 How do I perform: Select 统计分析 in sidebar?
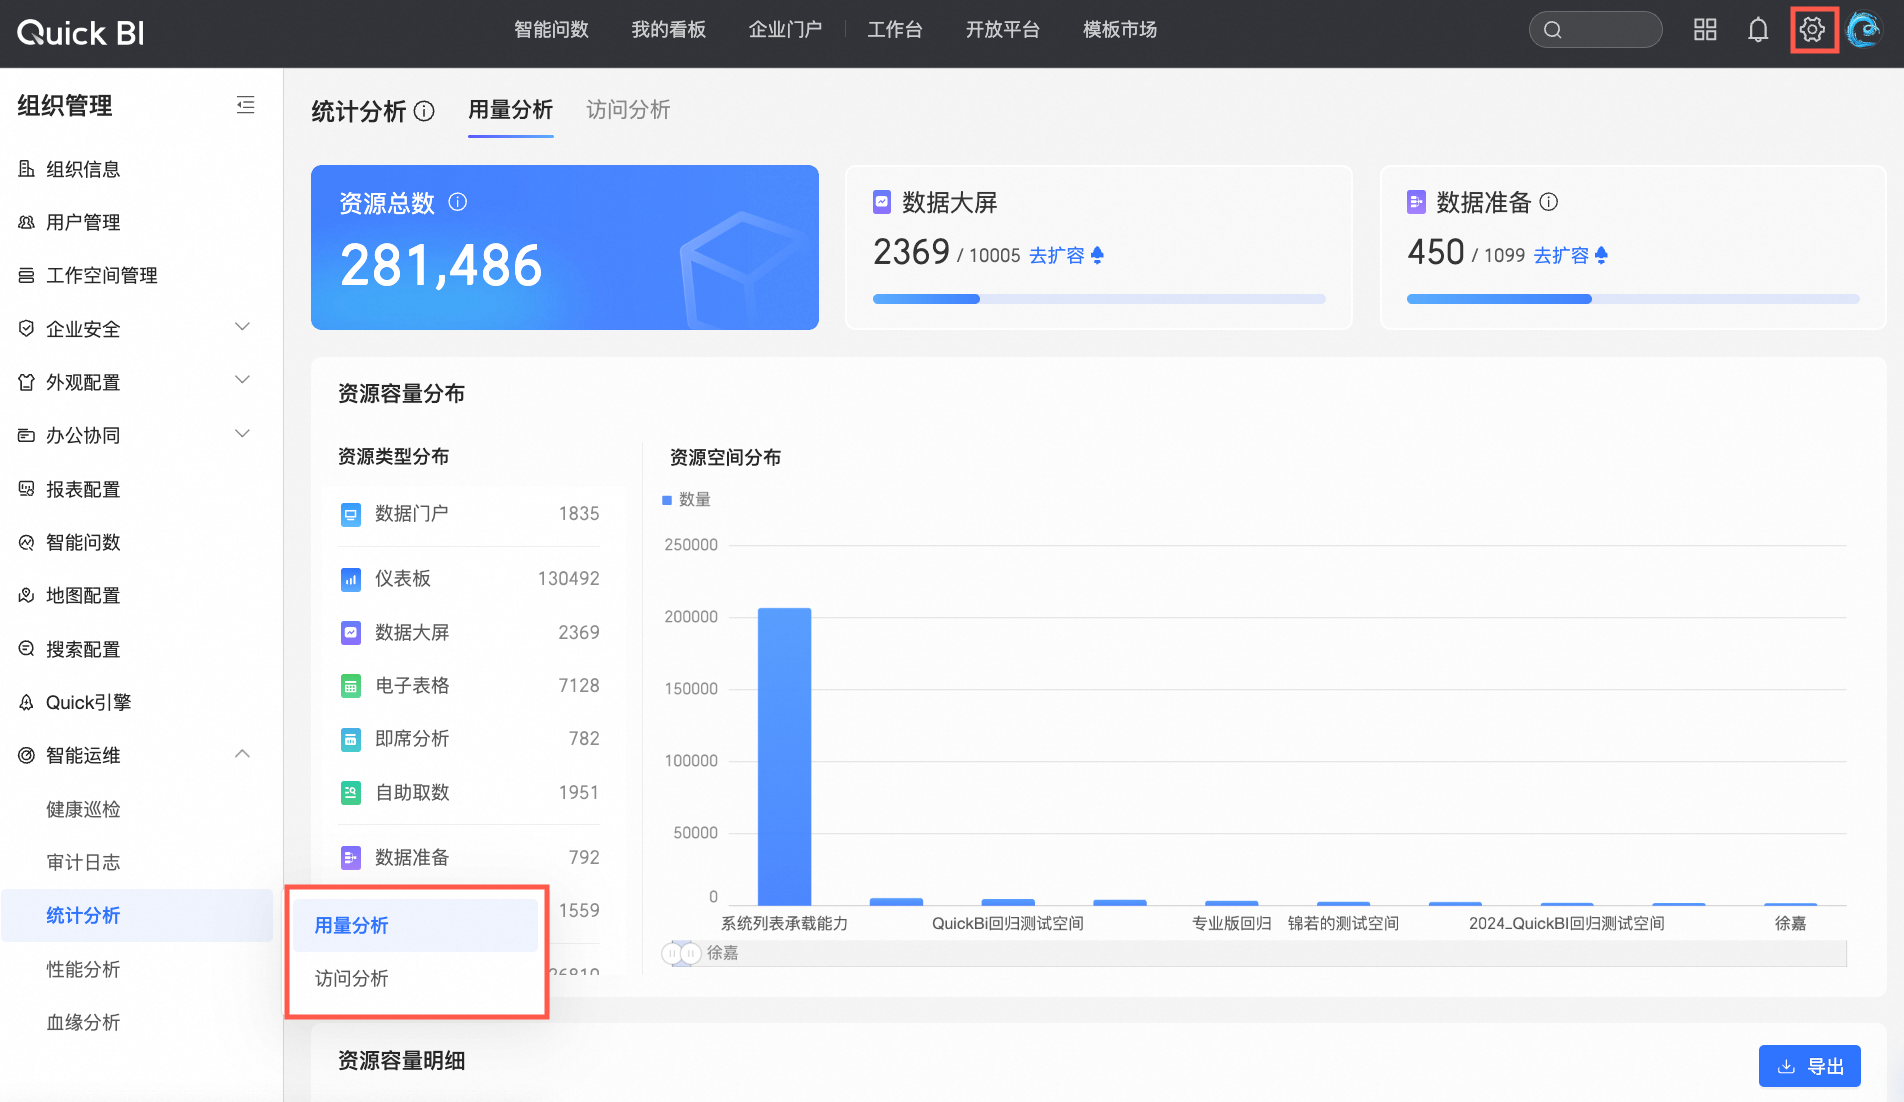tap(137, 915)
